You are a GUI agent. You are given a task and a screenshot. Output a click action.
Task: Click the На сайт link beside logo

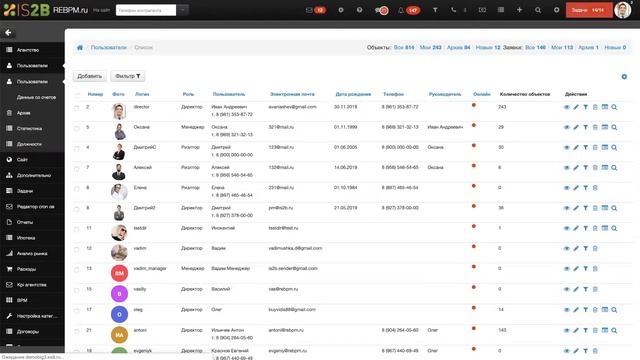101,10
